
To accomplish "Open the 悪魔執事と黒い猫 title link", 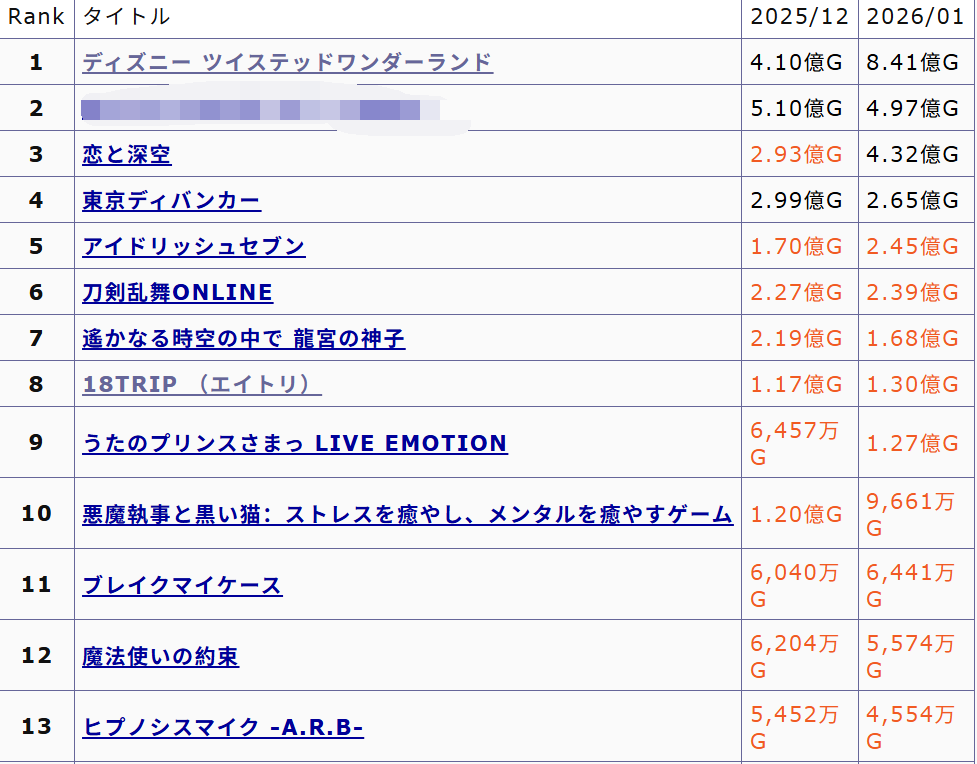I will [x=407, y=514].
